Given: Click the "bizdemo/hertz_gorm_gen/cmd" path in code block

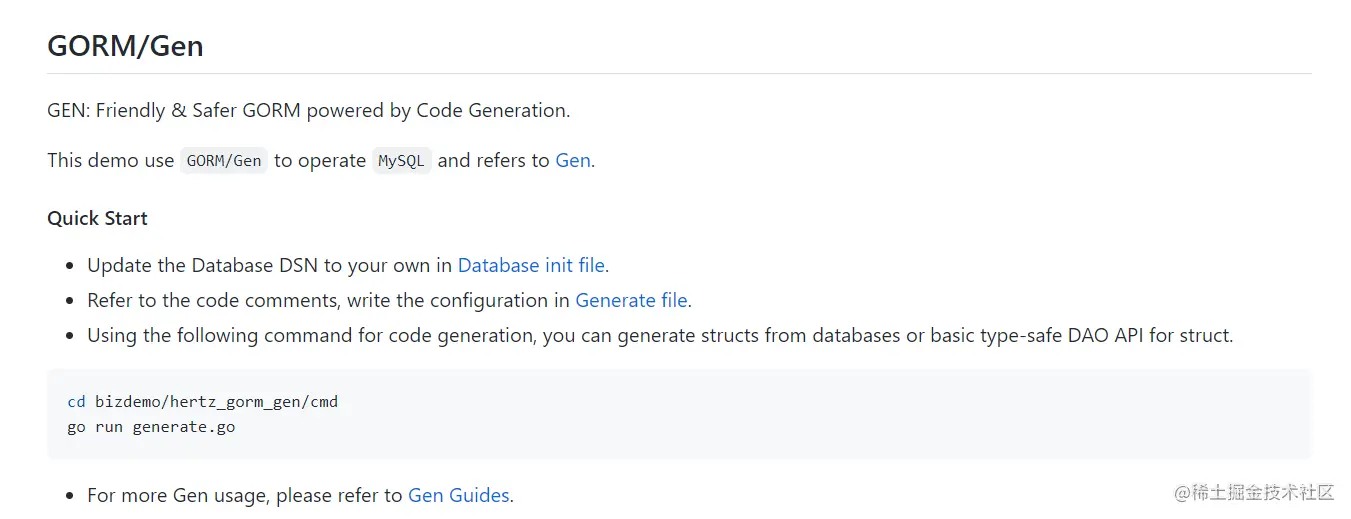Looking at the screenshot, I should [216, 402].
